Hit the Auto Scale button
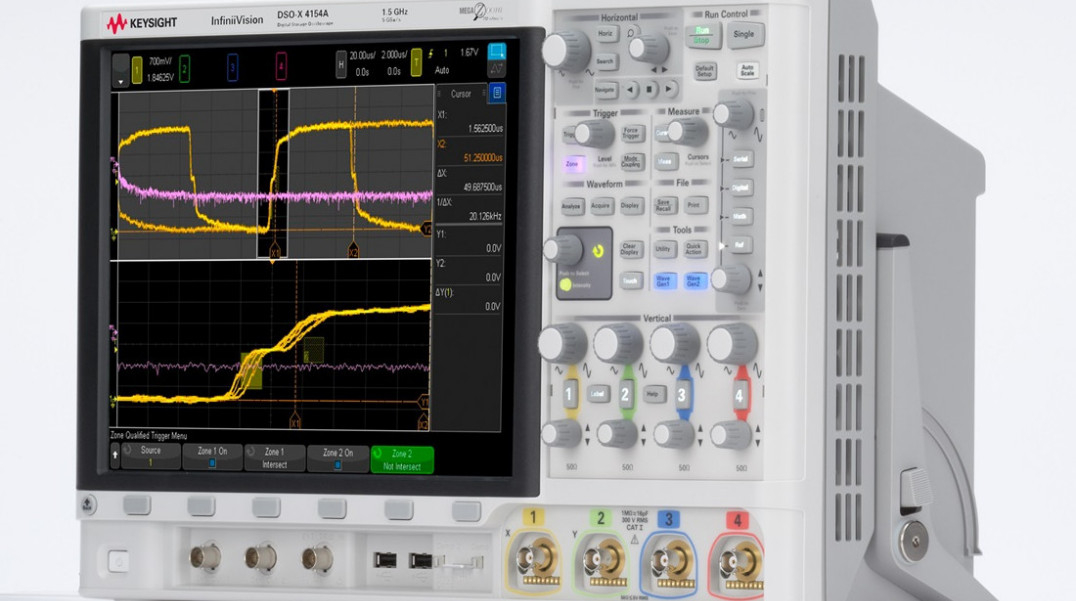The image size is (1076, 601). click(x=747, y=69)
